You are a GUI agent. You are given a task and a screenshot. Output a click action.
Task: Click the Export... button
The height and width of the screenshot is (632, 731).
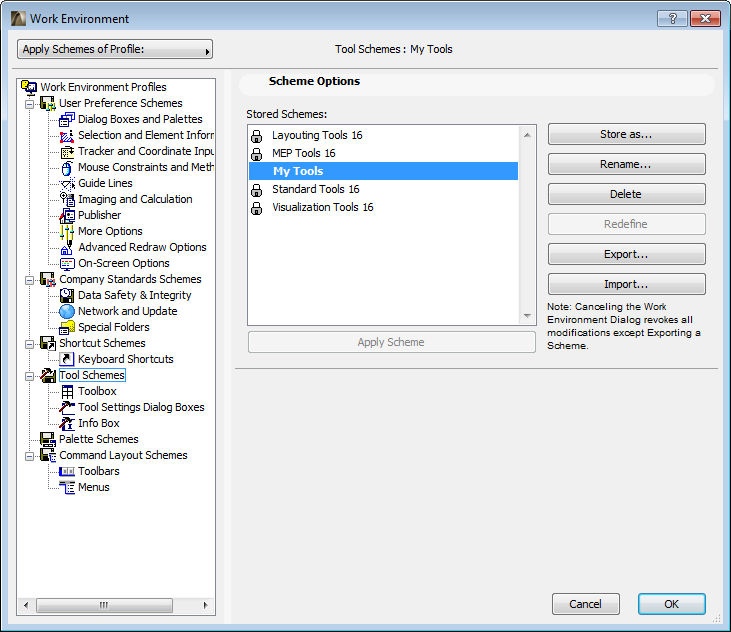[627, 254]
